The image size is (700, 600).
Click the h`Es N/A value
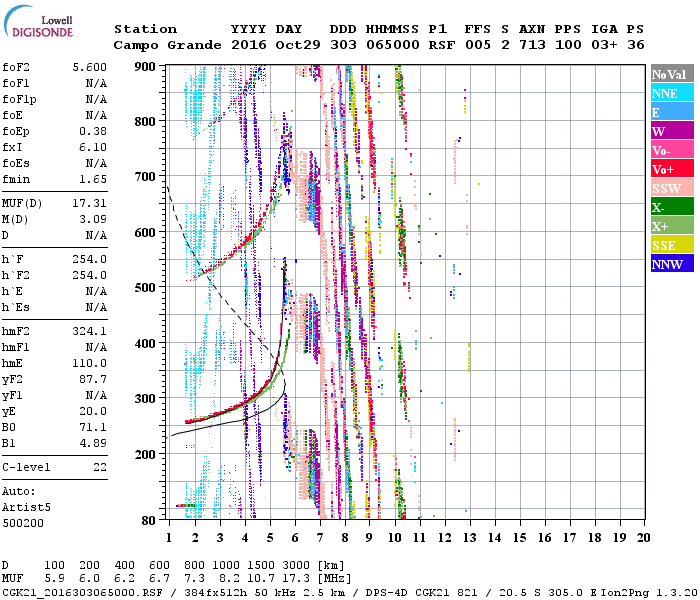tap(96, 308)
